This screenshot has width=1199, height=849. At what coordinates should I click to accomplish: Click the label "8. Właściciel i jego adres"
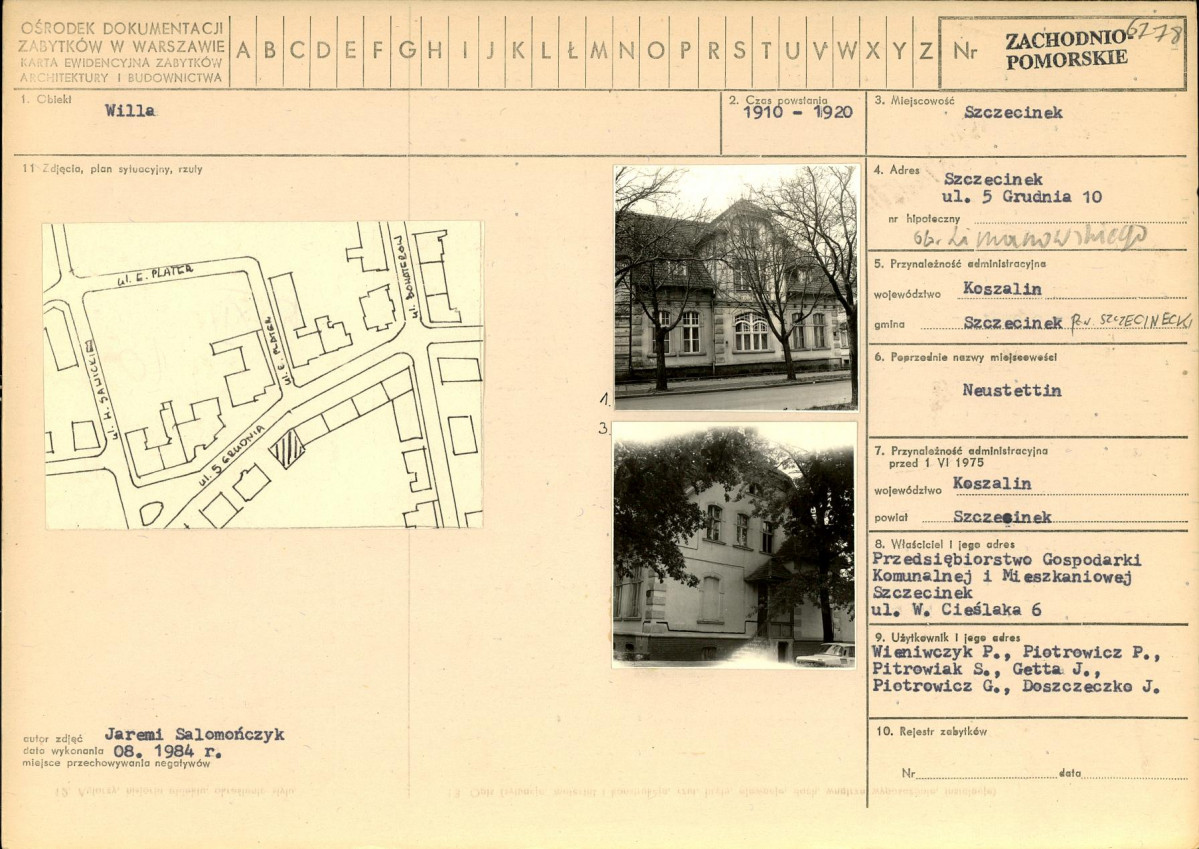click(944, 545)
